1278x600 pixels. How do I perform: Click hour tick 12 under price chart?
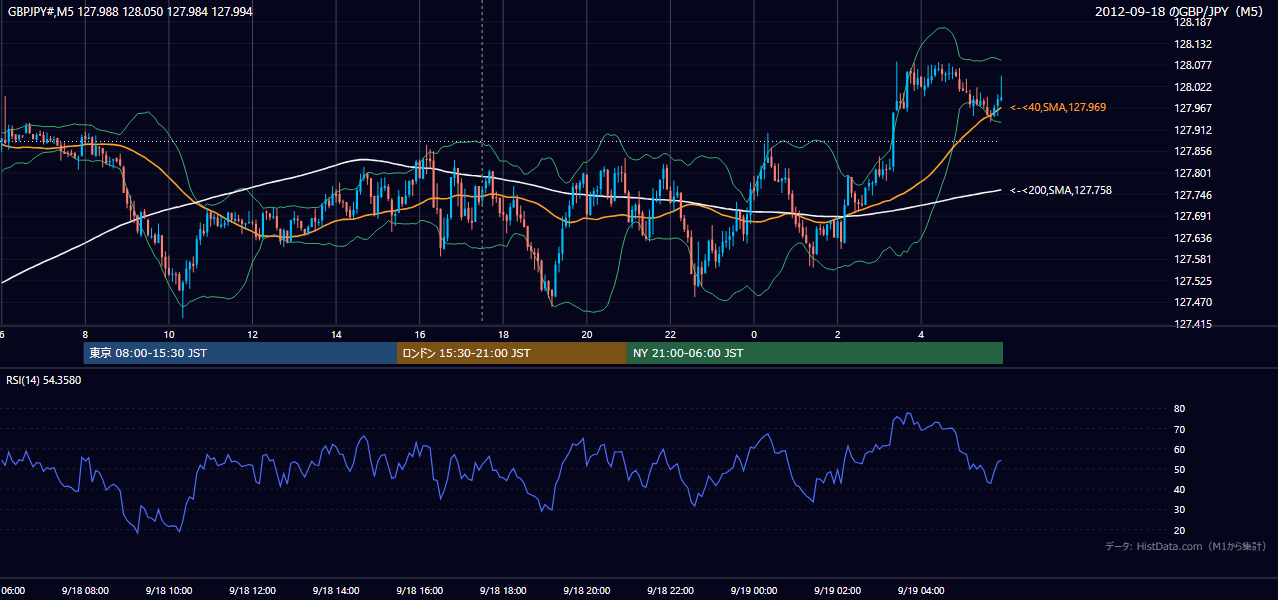pyautogui.click(x=253, y=334)
